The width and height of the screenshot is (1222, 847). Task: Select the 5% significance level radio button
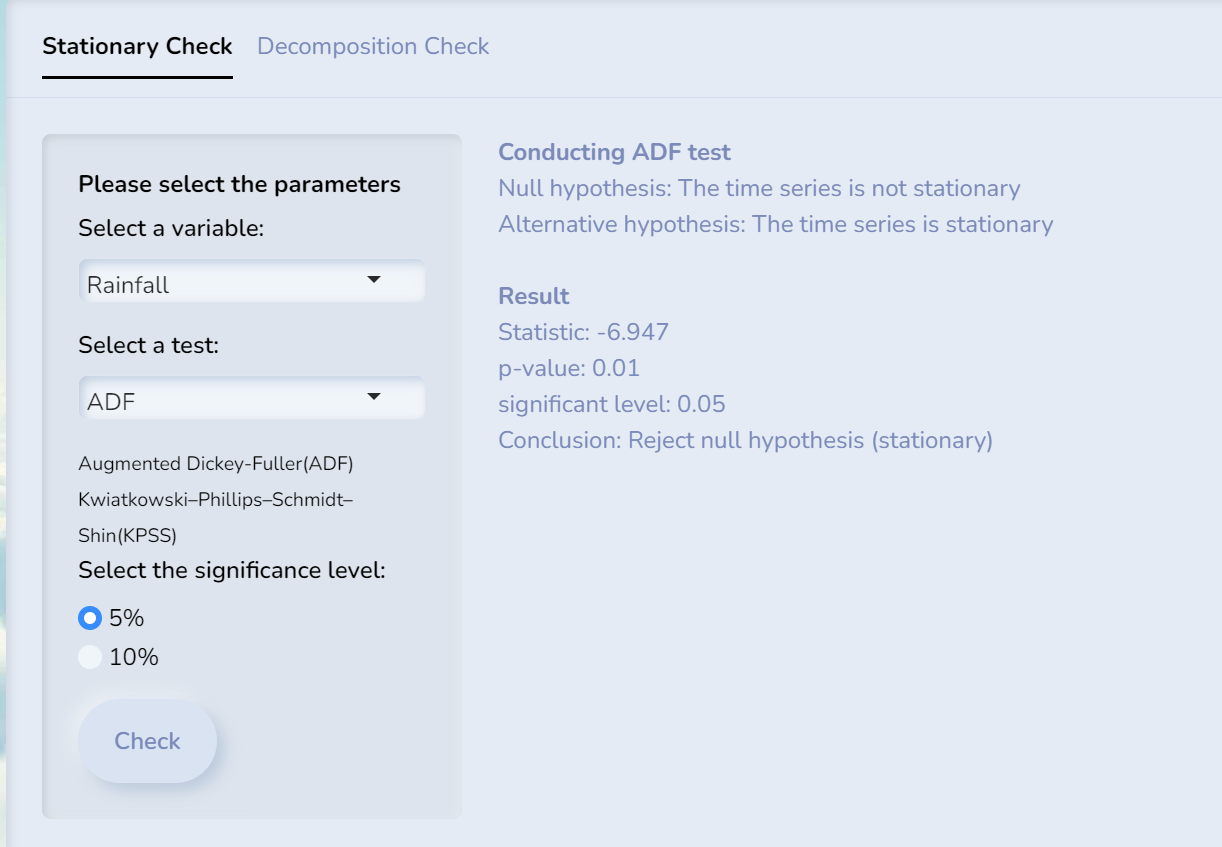[x=90, y=619]
